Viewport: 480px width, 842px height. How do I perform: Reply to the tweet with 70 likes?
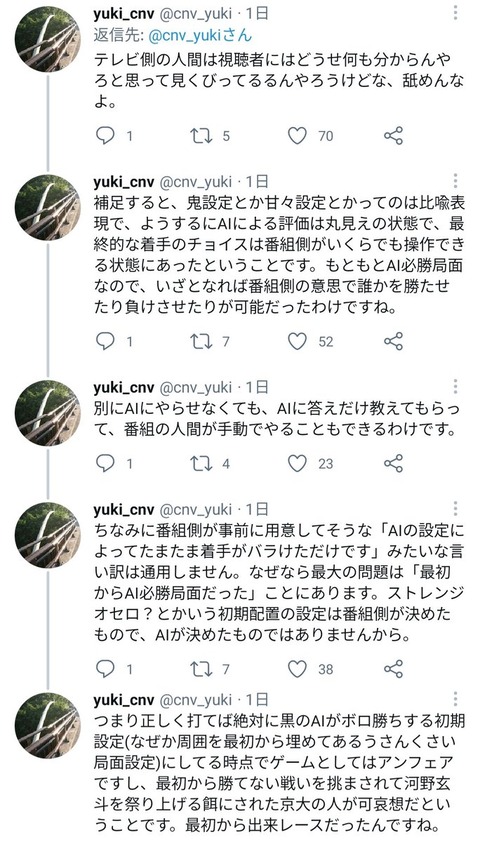pyautogui.click(x=105, y=135)
